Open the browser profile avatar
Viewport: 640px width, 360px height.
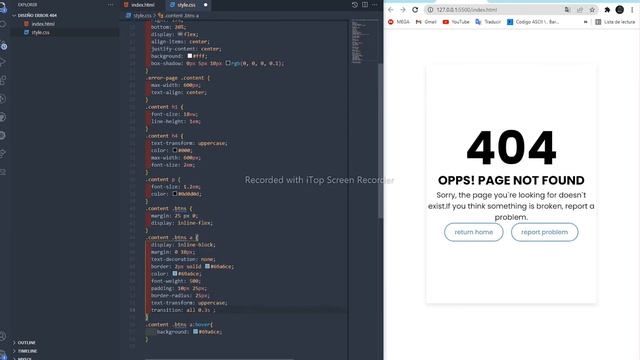[x=620, y=10]
